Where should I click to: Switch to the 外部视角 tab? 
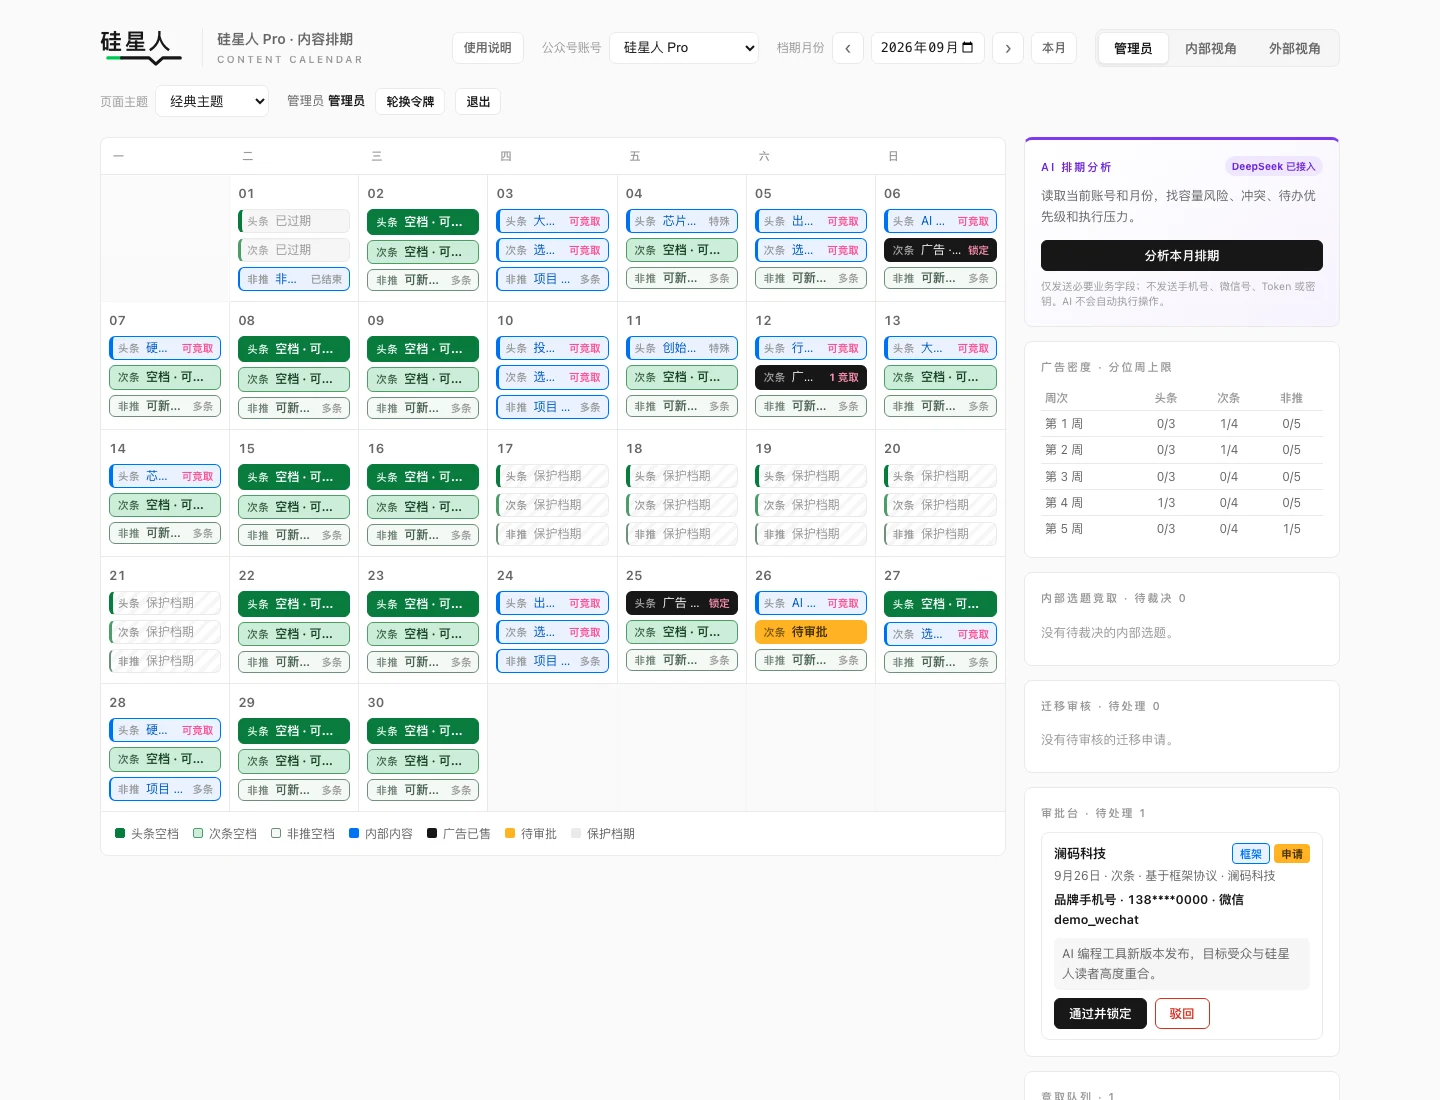click(1295, 48)
